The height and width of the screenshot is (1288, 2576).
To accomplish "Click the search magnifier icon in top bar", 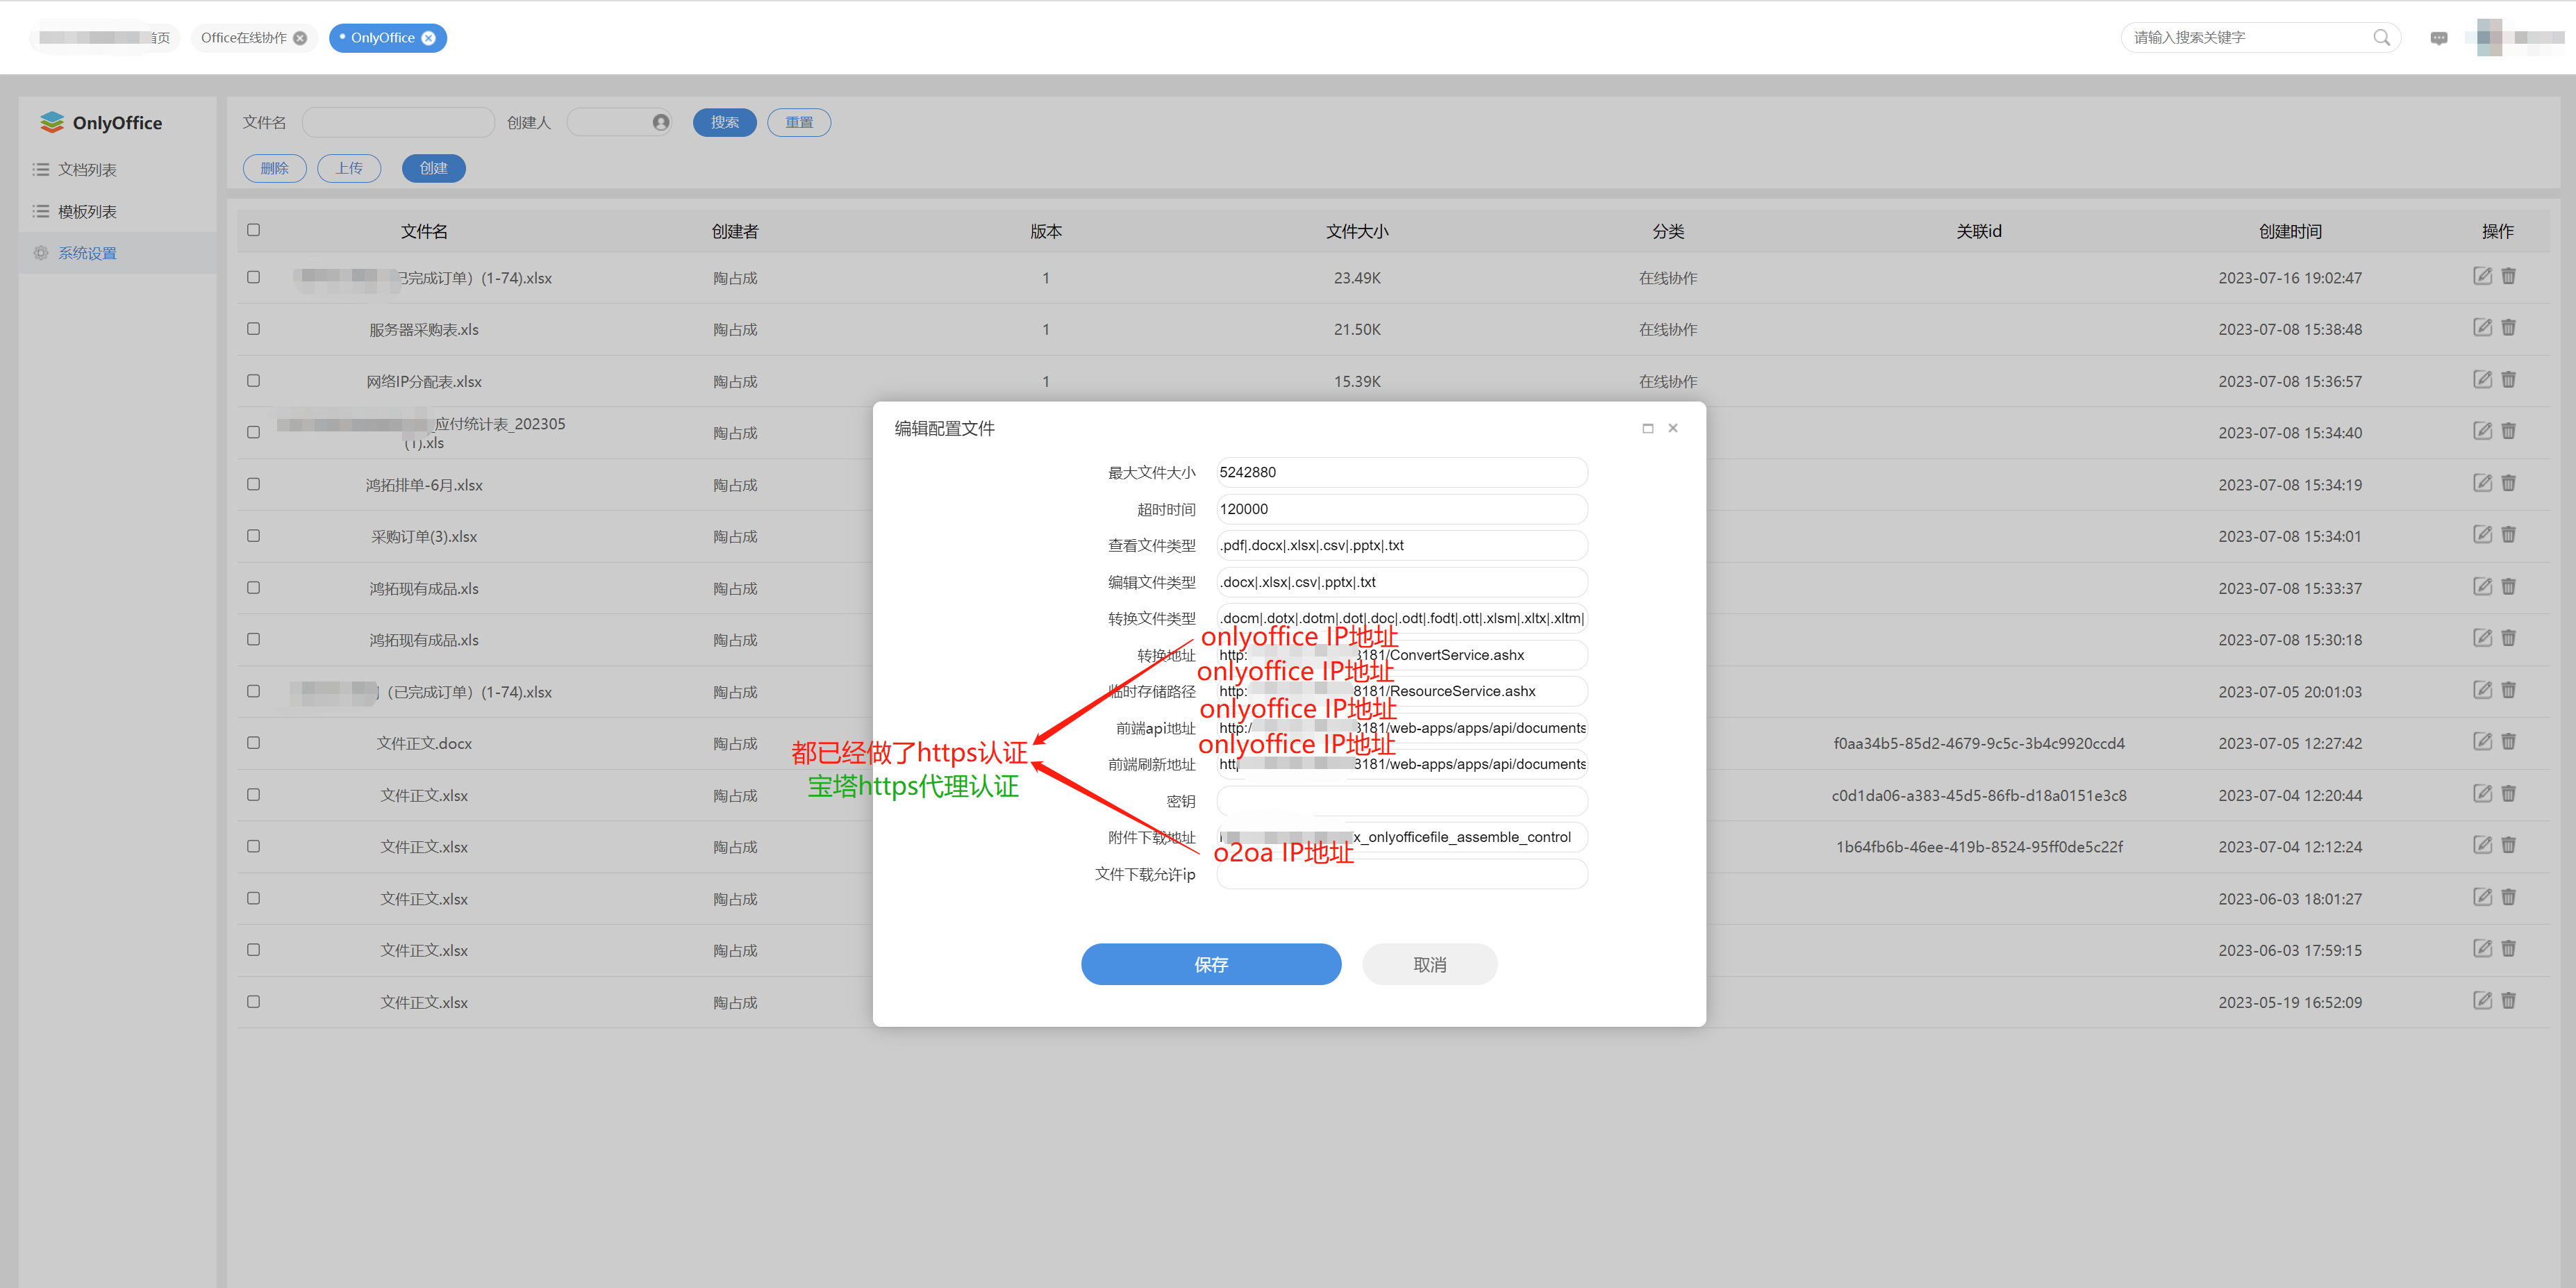I will coord(2381,38).
